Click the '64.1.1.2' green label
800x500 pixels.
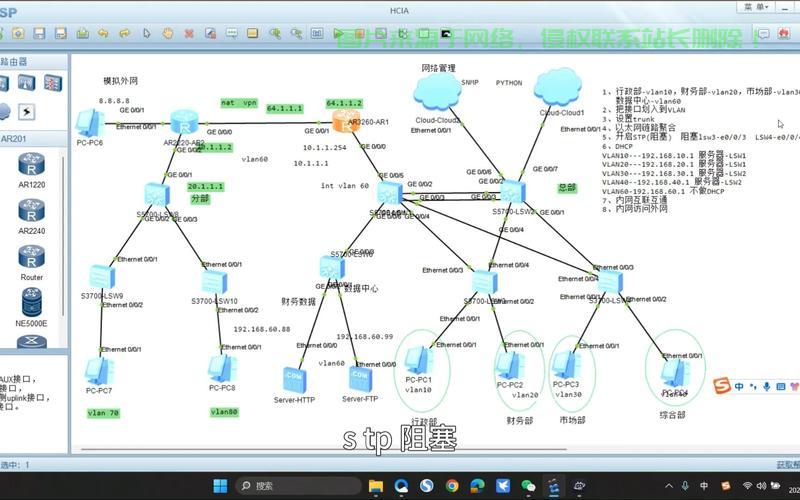[x=344, y=103]
